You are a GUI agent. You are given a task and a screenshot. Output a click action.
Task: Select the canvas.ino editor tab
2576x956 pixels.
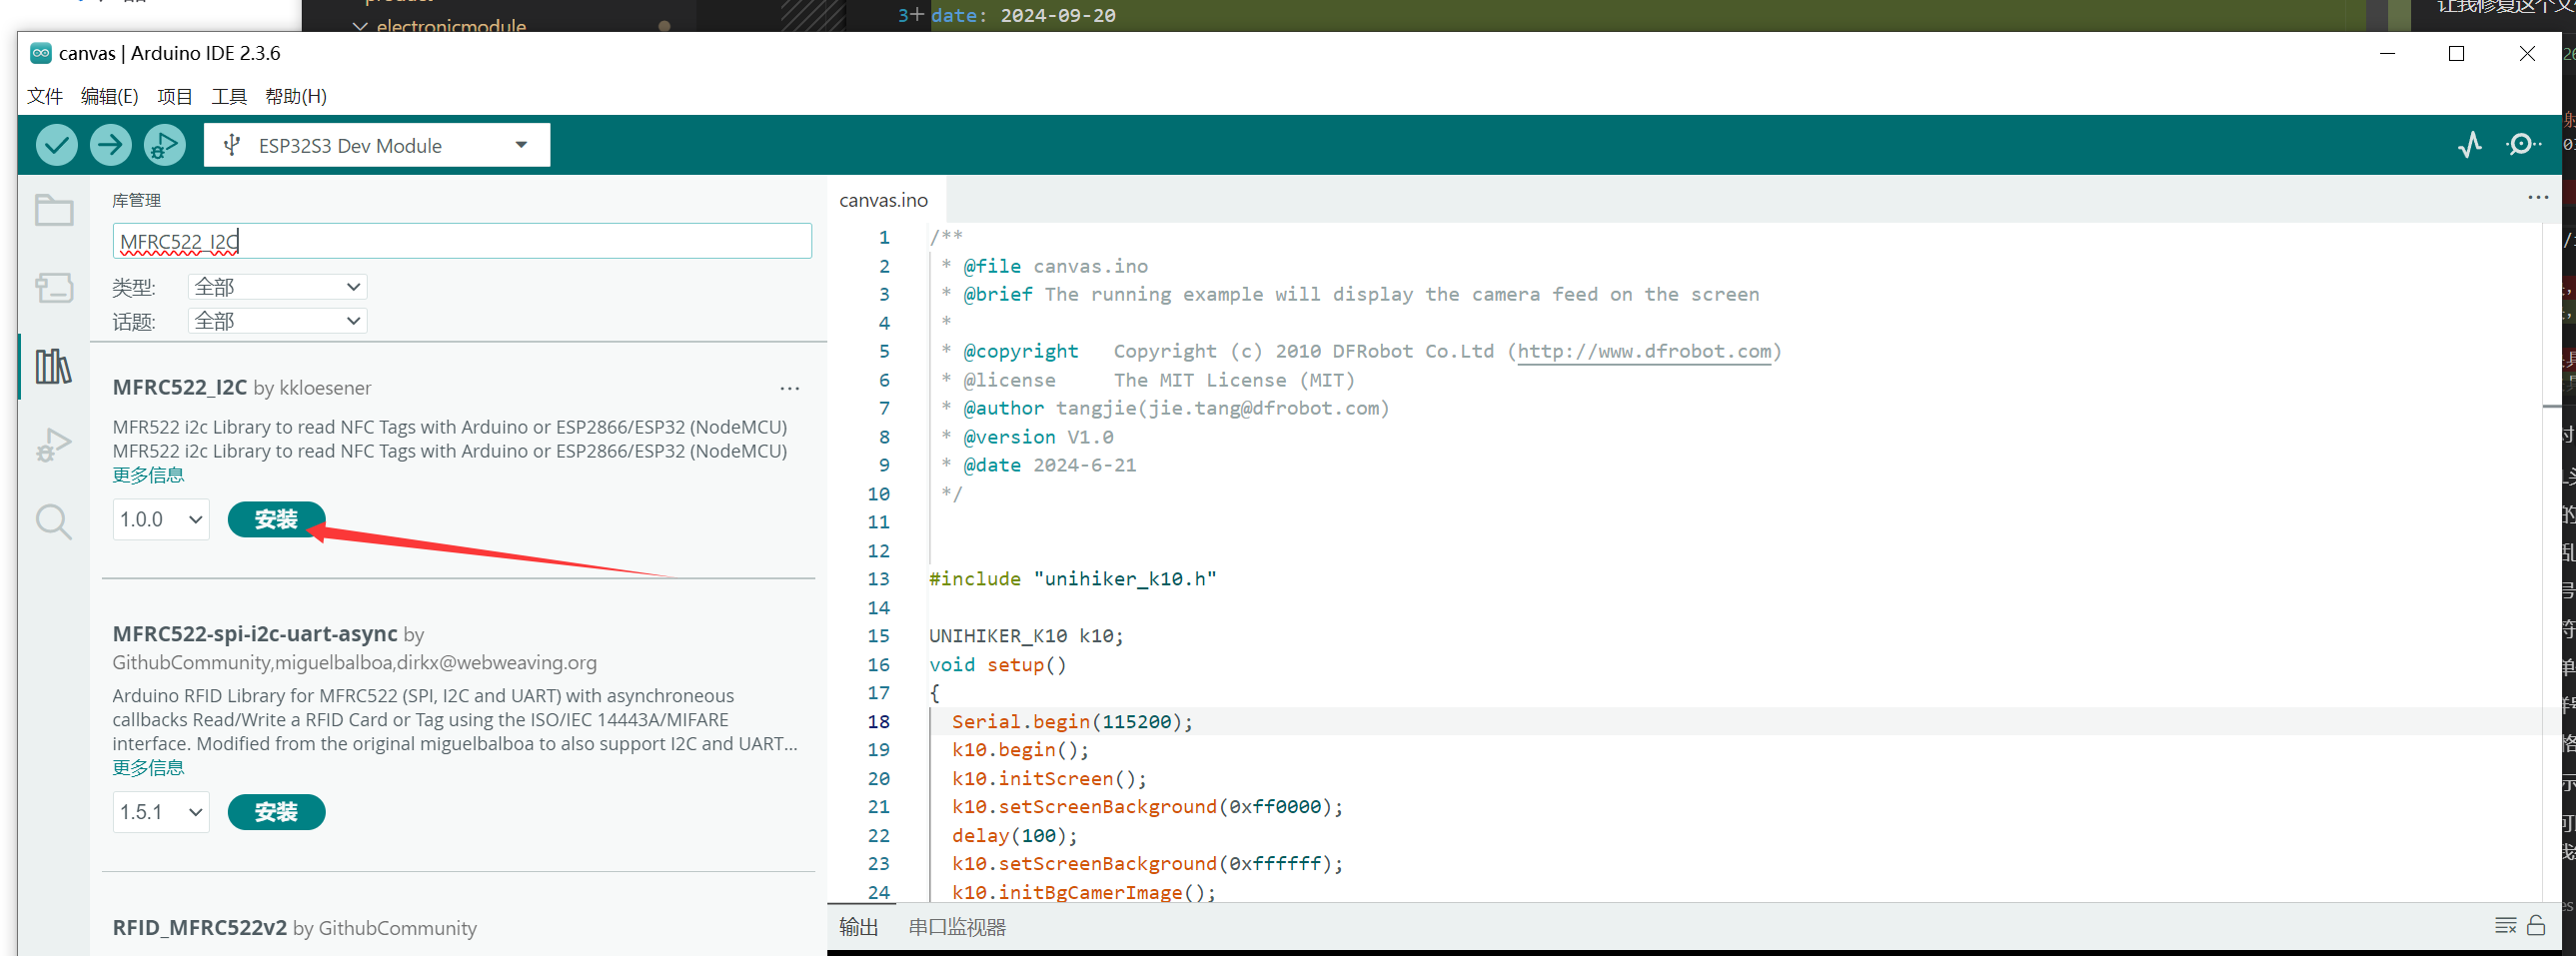pos(884,200)
